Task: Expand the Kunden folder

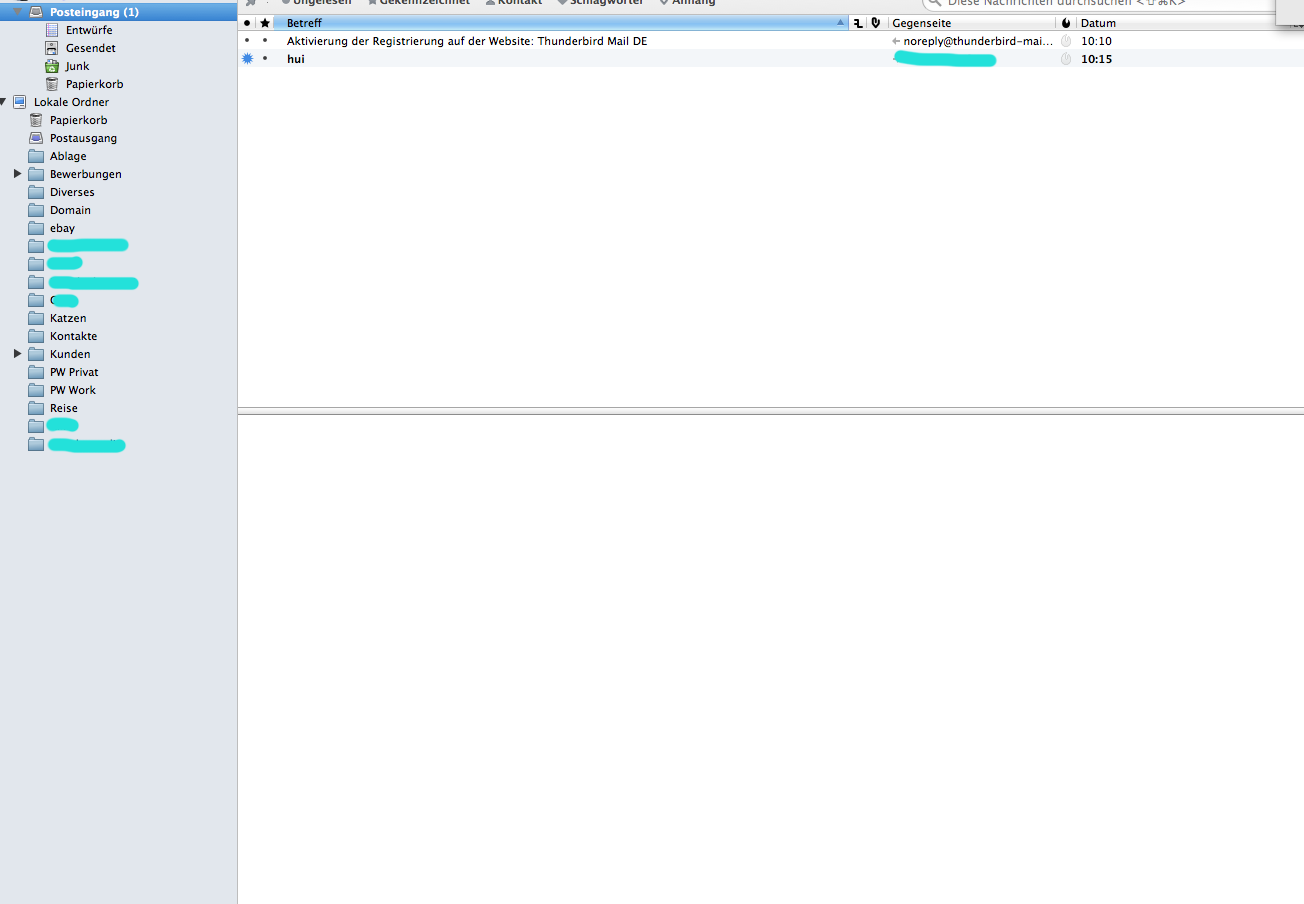Action: coord(17,354)
